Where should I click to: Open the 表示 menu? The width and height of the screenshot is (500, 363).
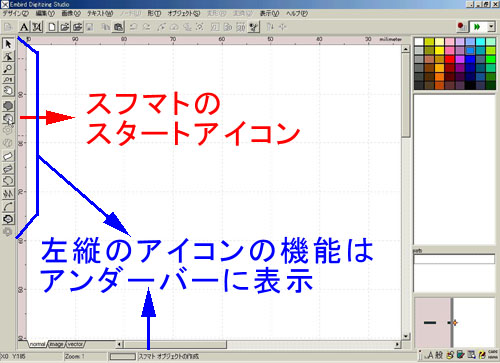(x=269, y=13)
